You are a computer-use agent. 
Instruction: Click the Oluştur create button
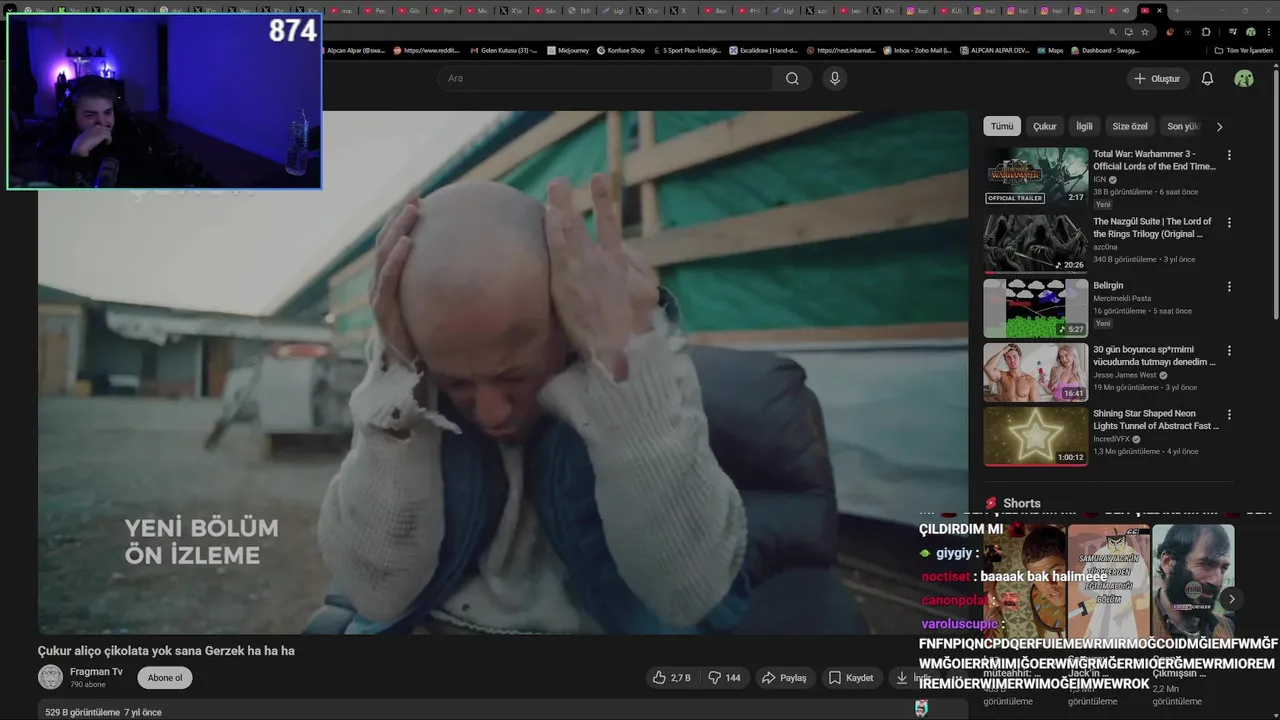coord(1157,78)
